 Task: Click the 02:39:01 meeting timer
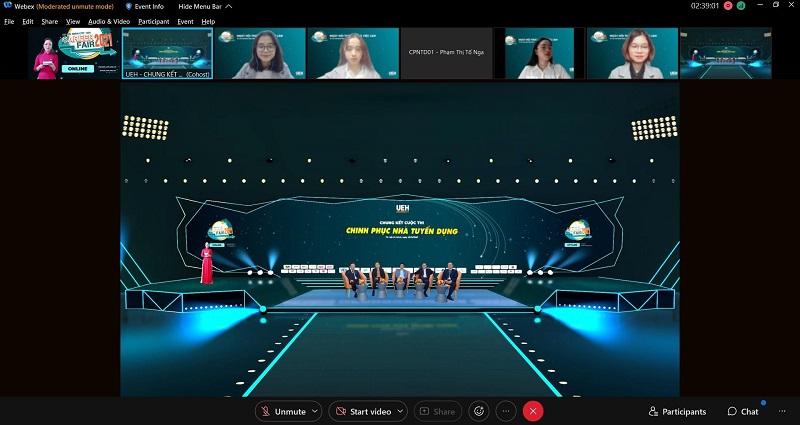pos(705,6)
